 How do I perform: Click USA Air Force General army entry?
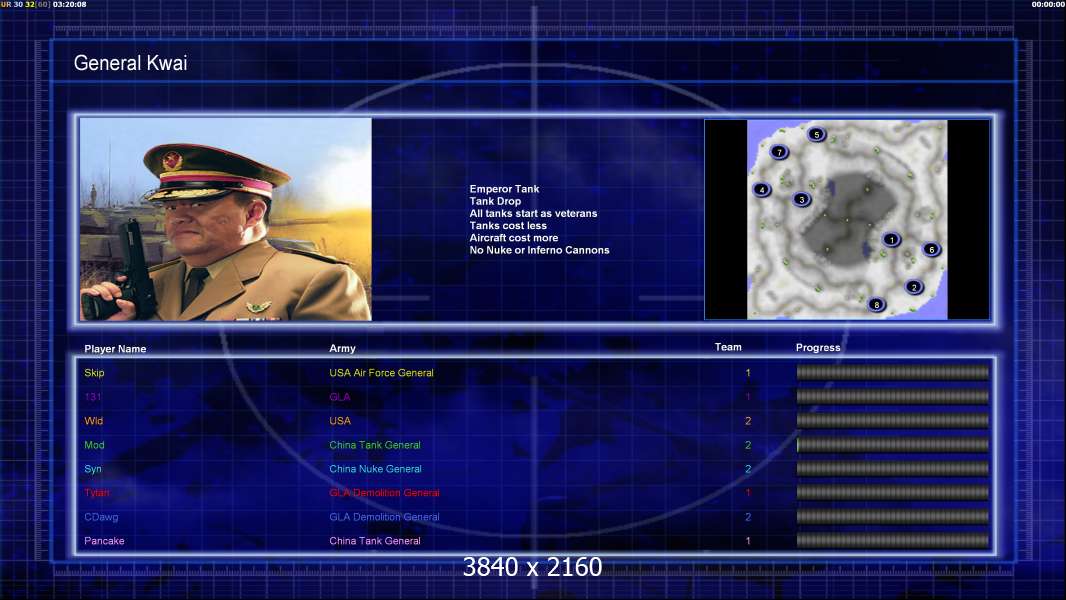(381, 372)
